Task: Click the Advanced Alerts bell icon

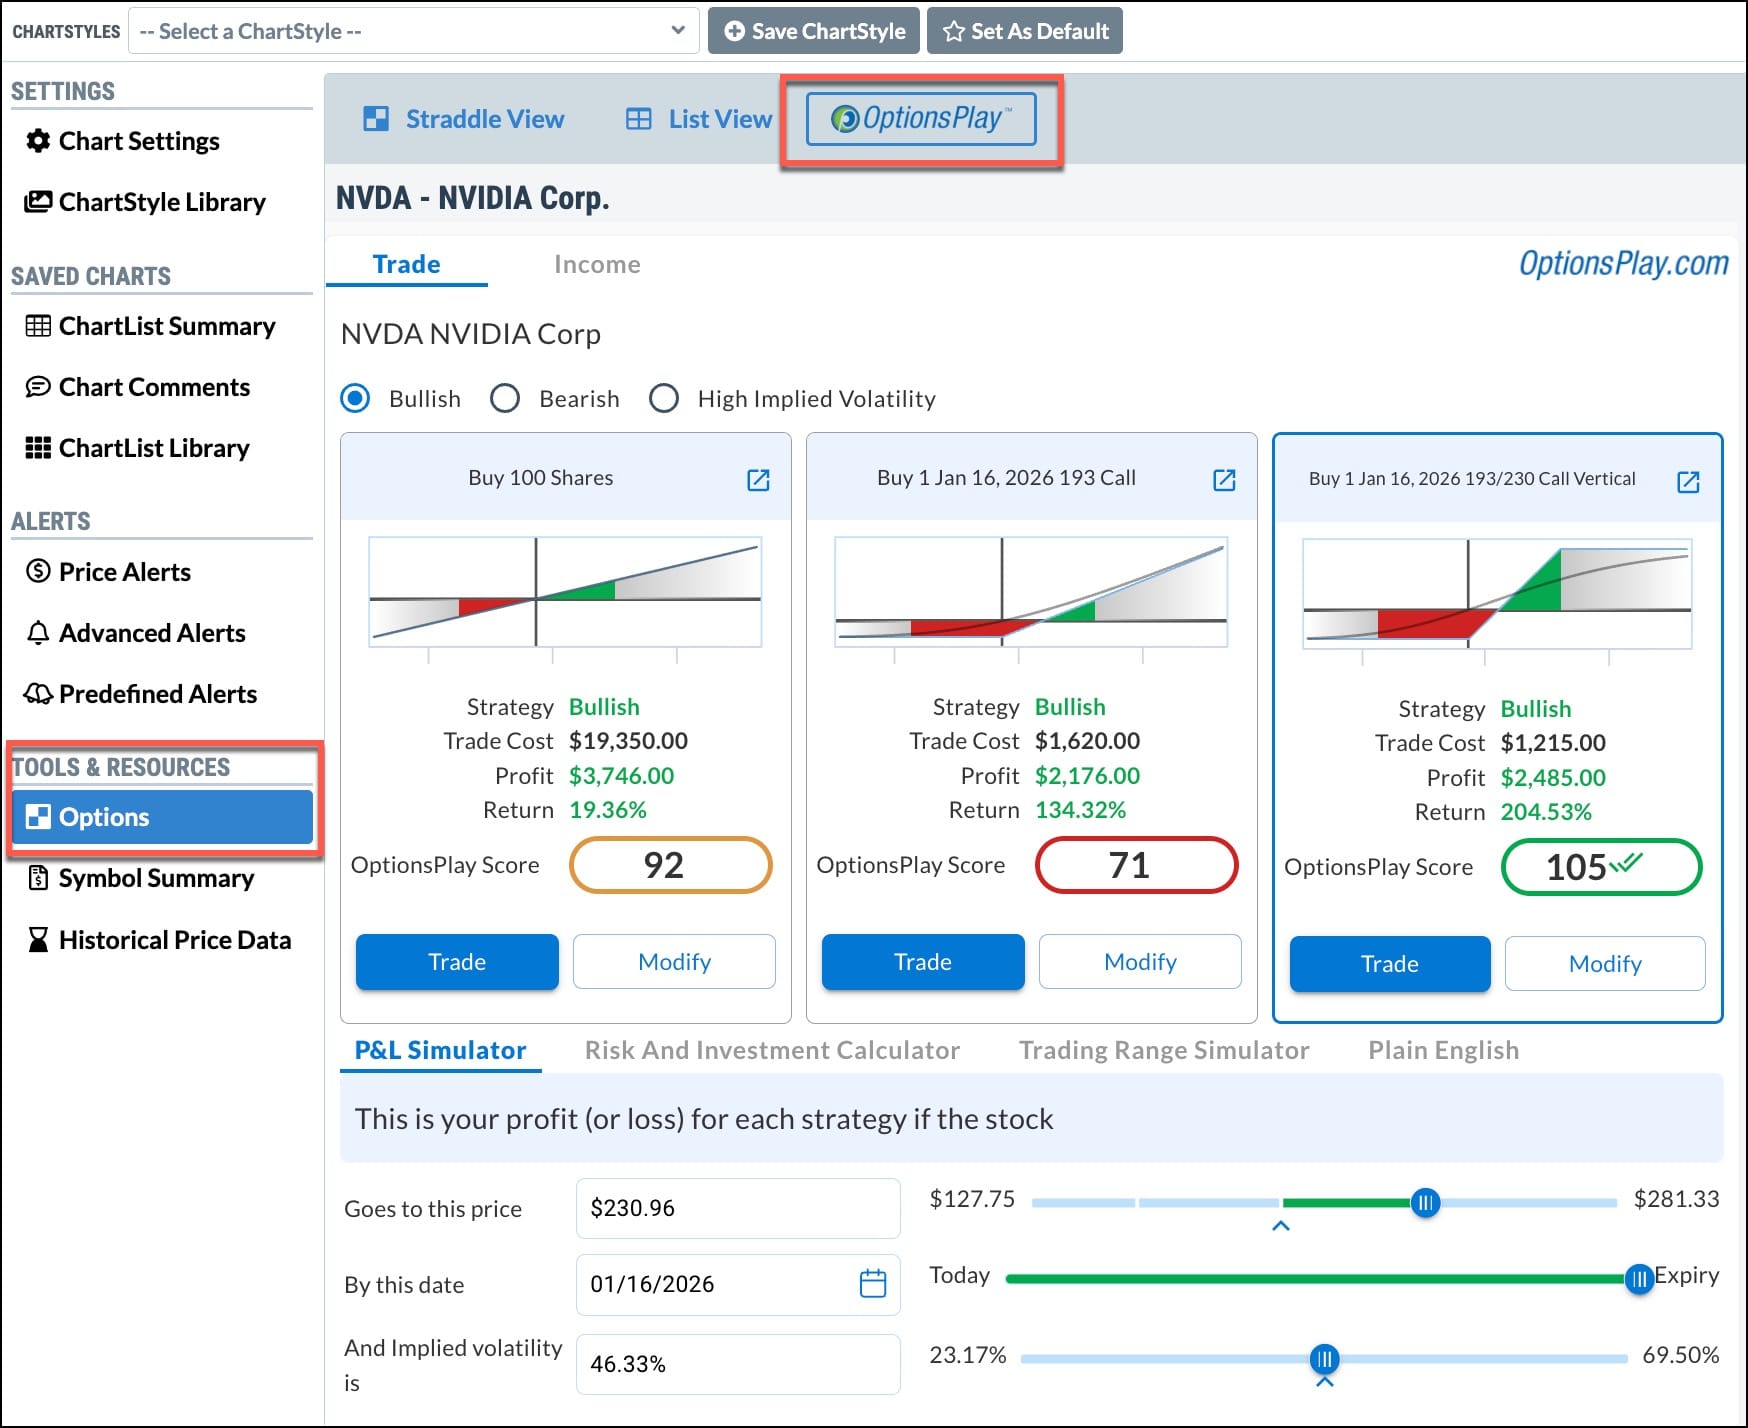Action: [38, 633]
